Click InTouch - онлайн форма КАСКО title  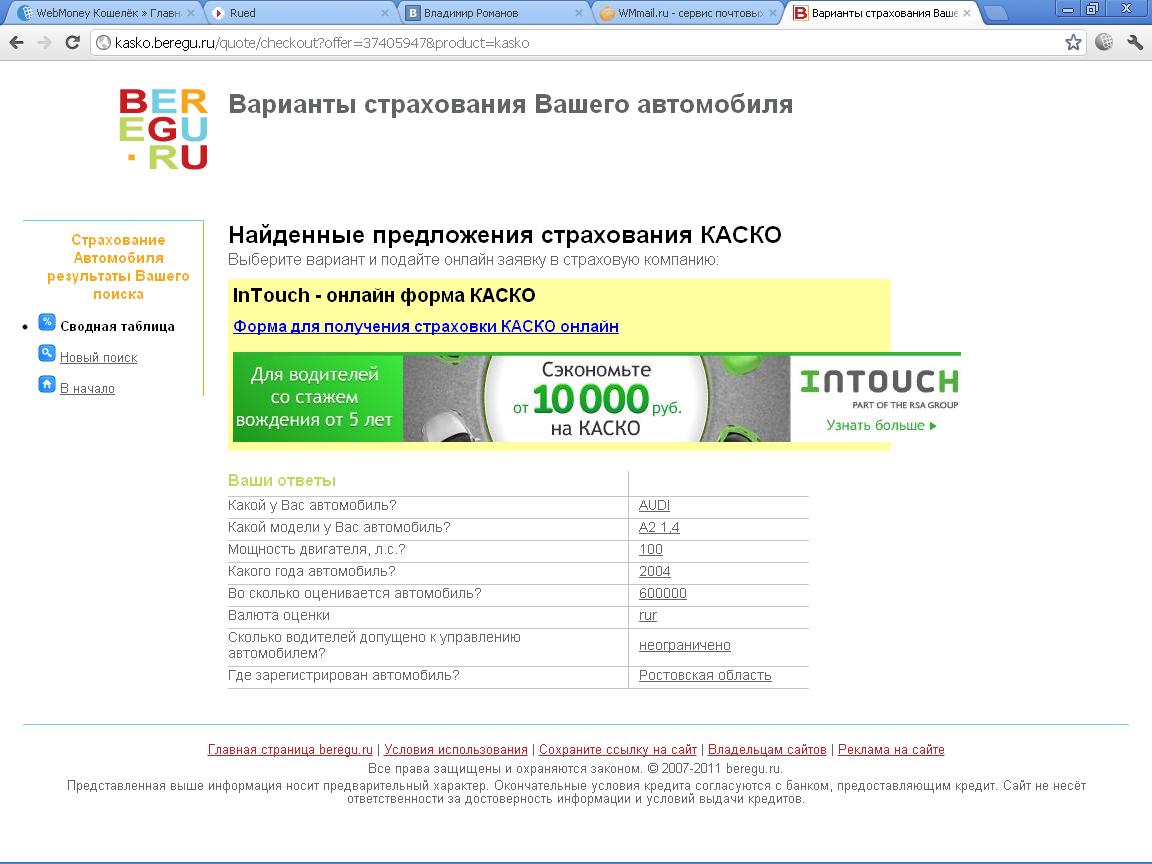point(384,295)
